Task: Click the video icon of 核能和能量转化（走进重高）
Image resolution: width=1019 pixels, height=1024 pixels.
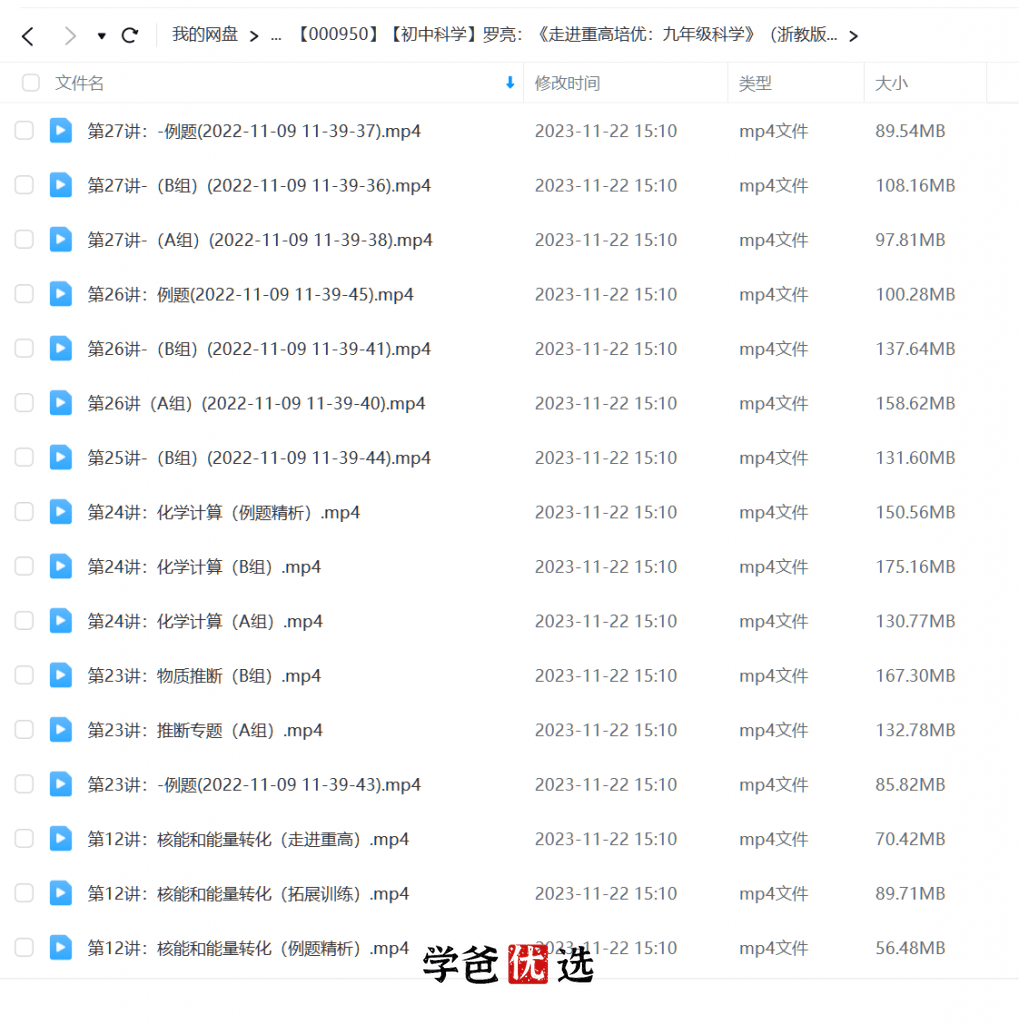Action: click(61, 839)
